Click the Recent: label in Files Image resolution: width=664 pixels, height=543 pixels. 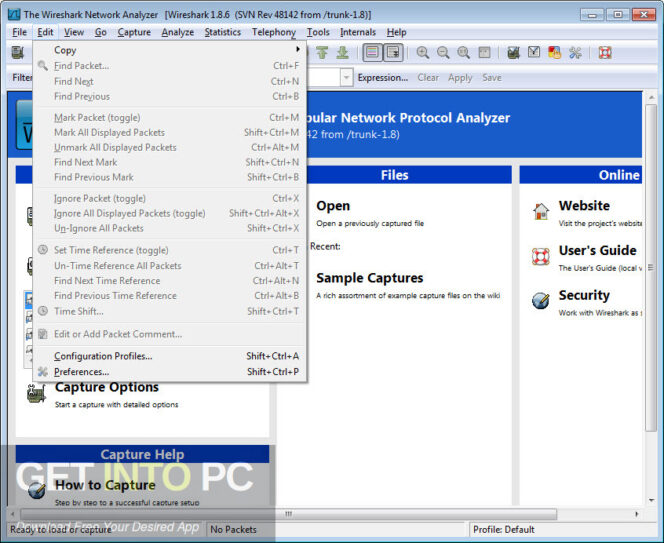(x=325, y=246)
